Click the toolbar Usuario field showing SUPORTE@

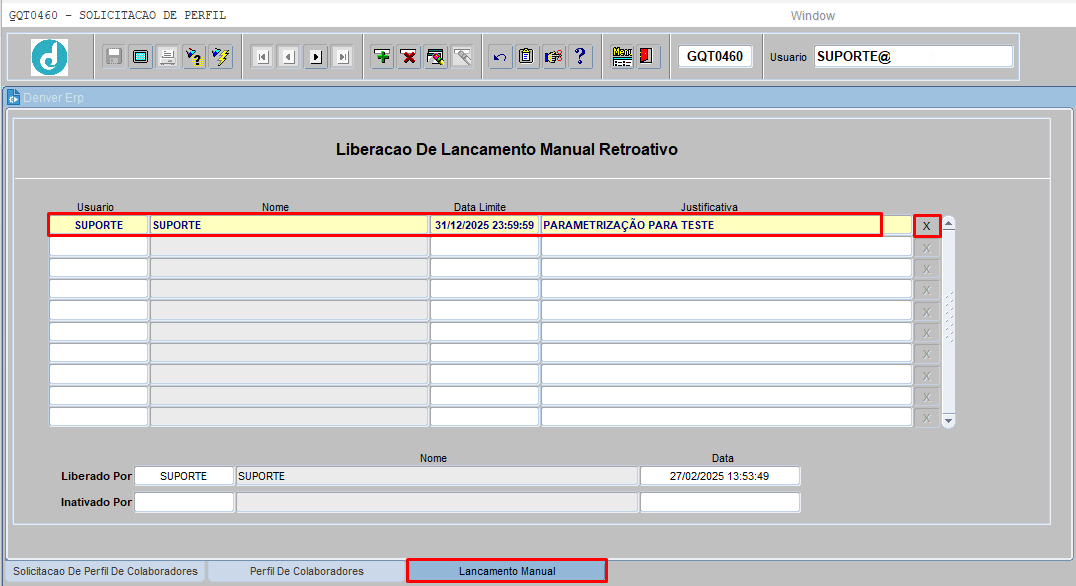tap(913, 56)
